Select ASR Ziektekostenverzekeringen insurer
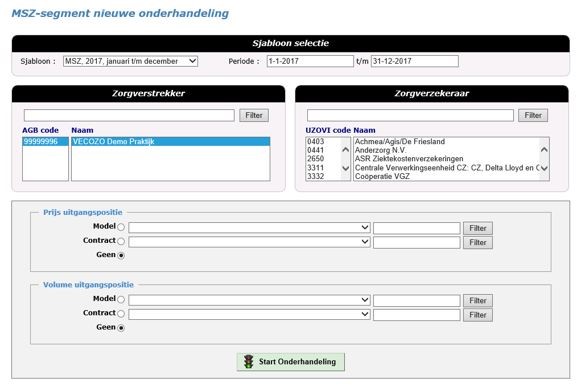The height and width of the screenshot is (387, 580). pyautogui.click(x=409, y=159)
